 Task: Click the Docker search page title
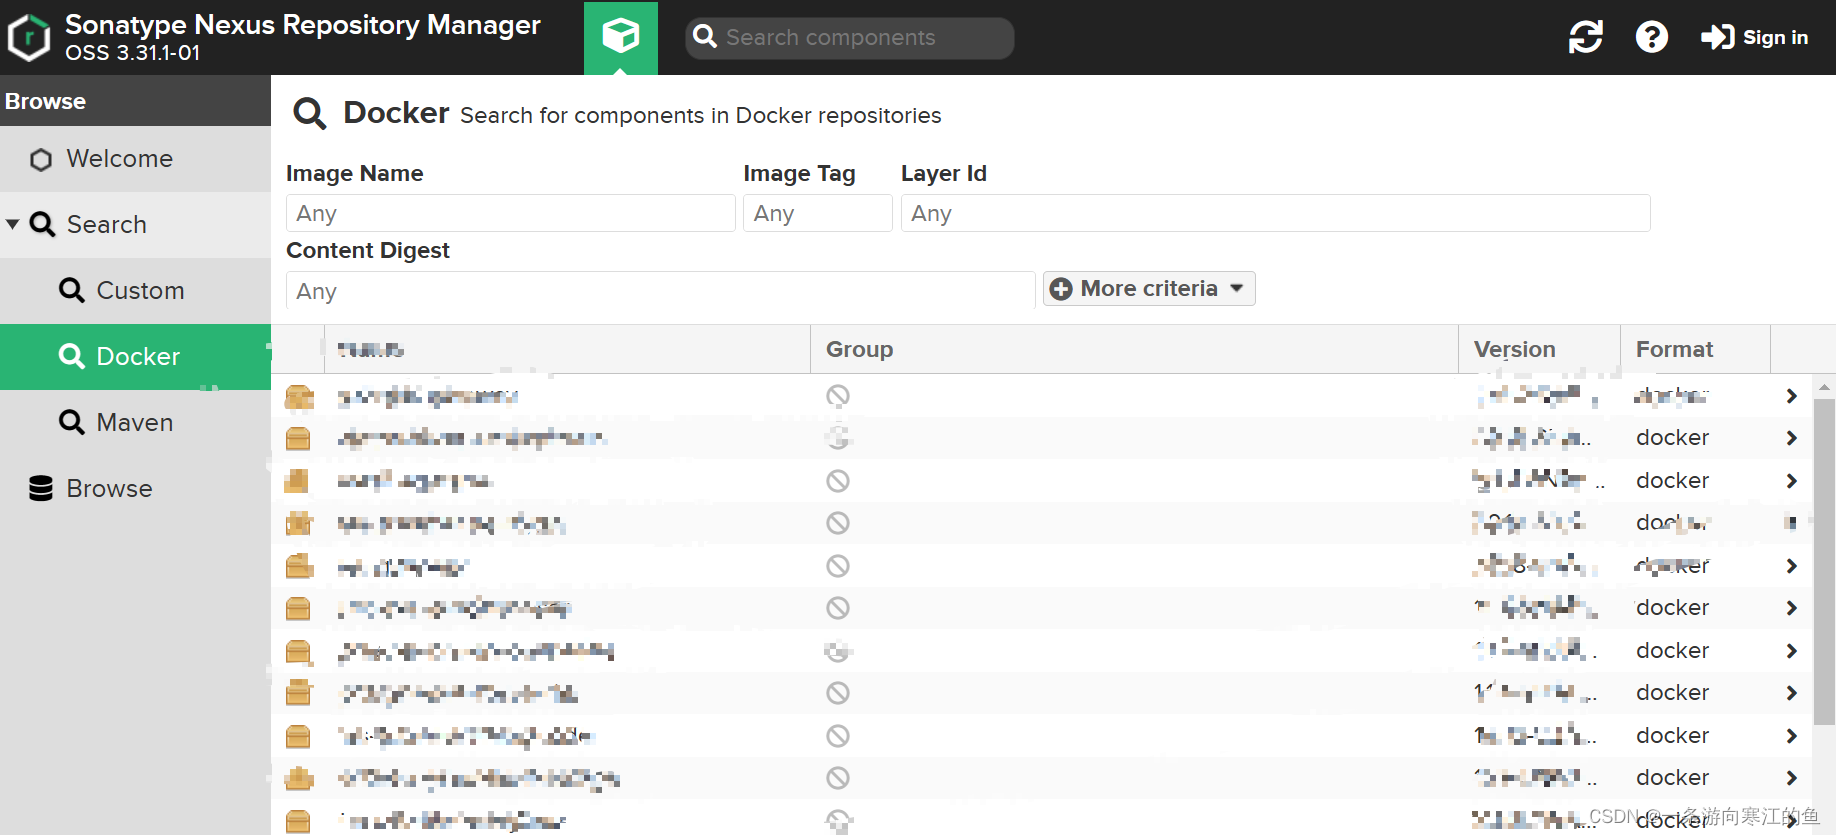coord(396,113)
